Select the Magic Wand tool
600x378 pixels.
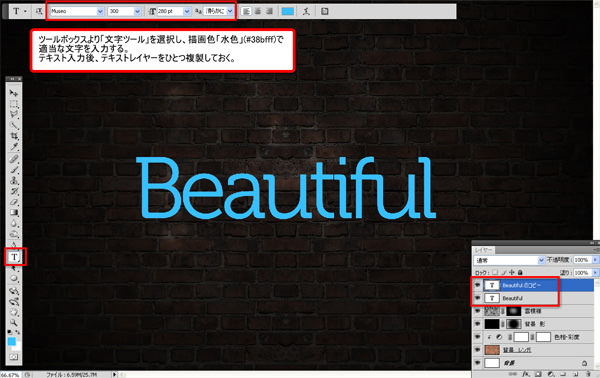click(x=14, y=125)
